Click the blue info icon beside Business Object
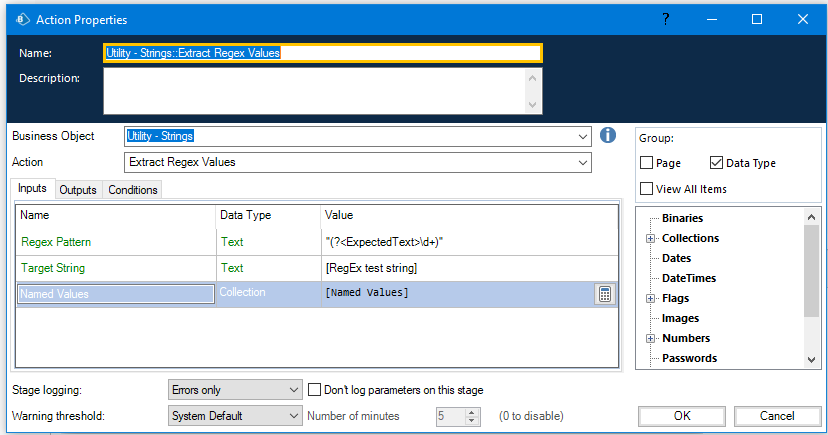This screenshot has width=828, height=435. 607,136
